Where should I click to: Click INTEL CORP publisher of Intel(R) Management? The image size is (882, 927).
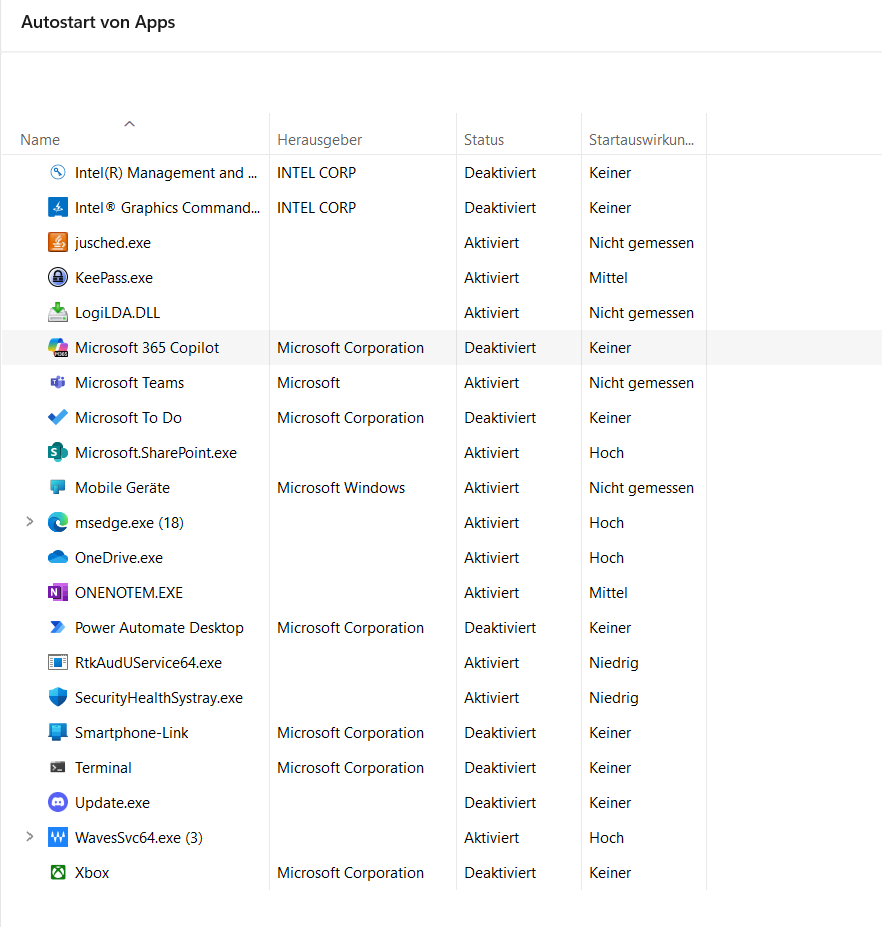point(316,173)
